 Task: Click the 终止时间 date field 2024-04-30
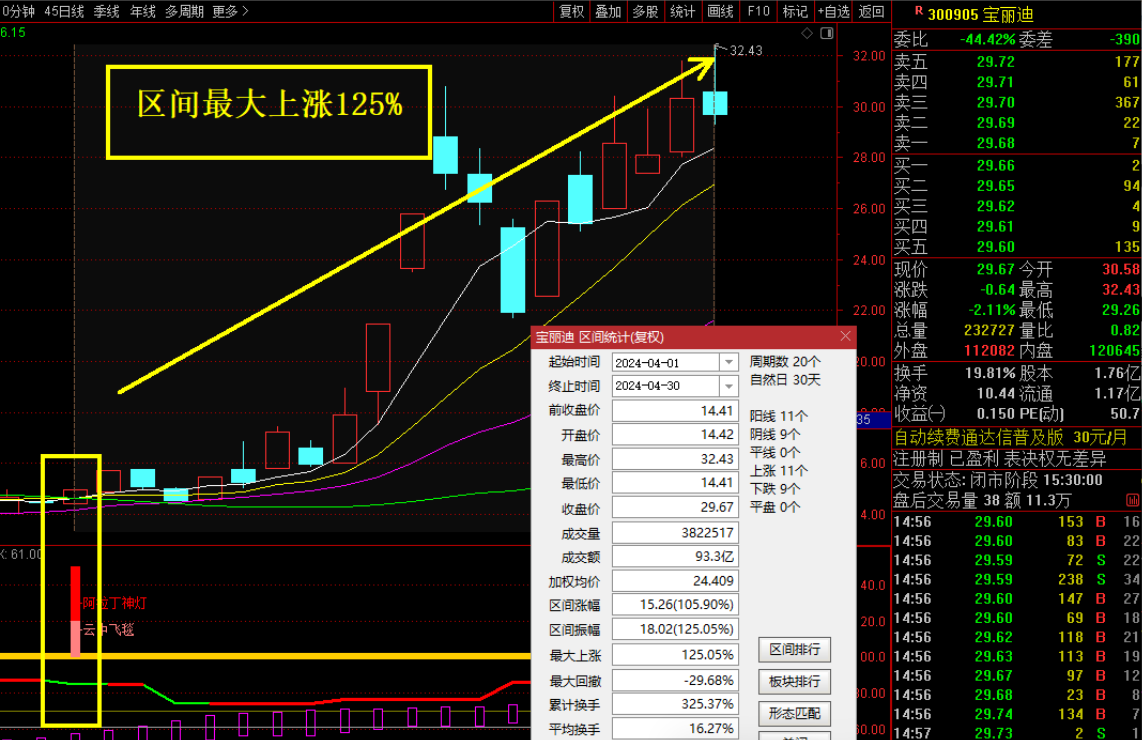pos(666,386)
